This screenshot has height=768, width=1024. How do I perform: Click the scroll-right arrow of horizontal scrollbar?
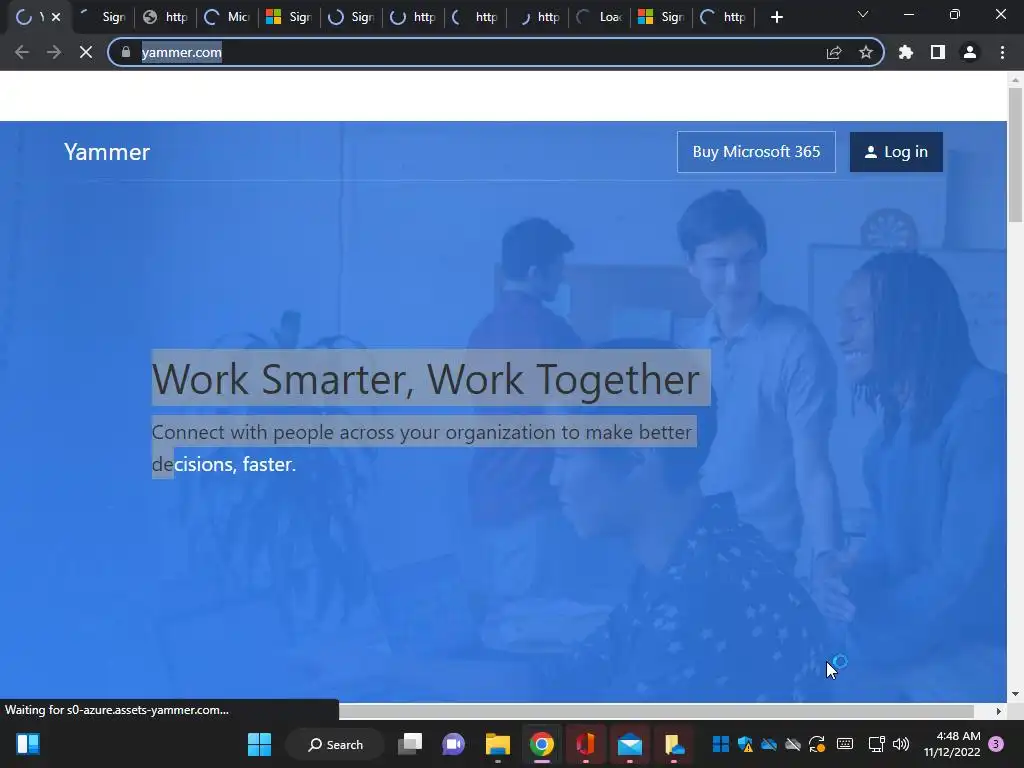coord(999,711)
